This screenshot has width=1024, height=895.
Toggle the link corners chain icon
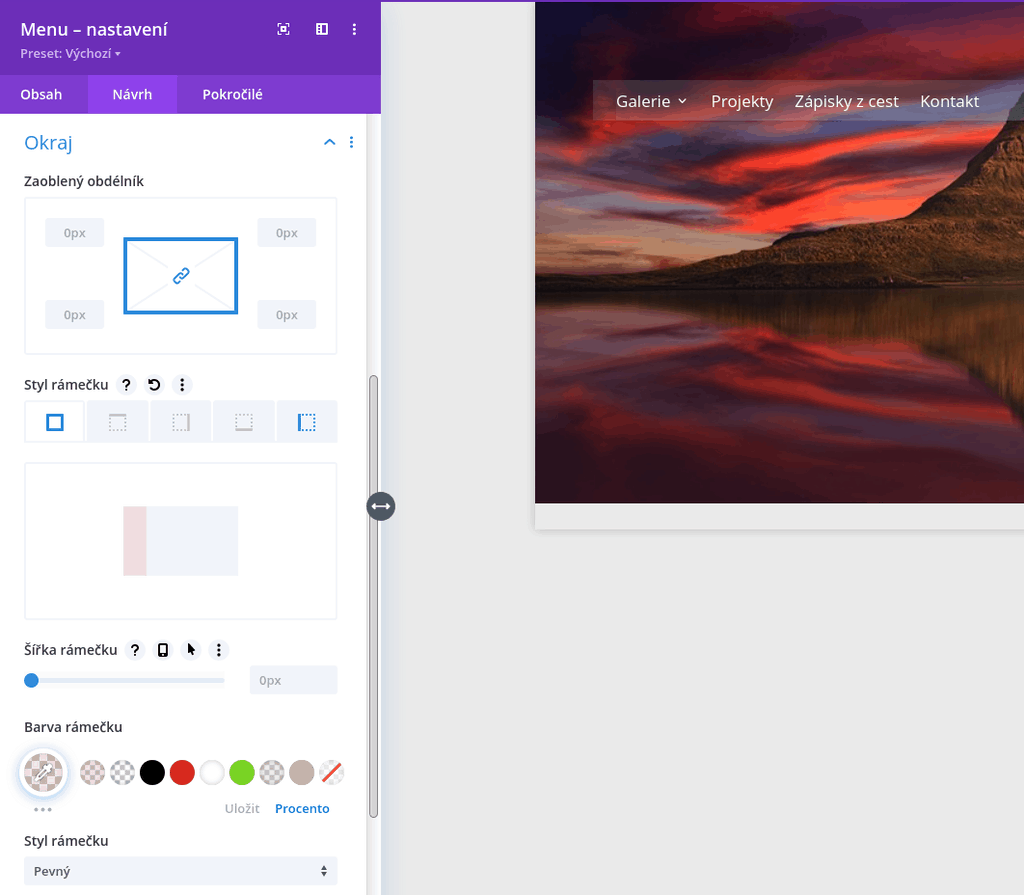181,276
